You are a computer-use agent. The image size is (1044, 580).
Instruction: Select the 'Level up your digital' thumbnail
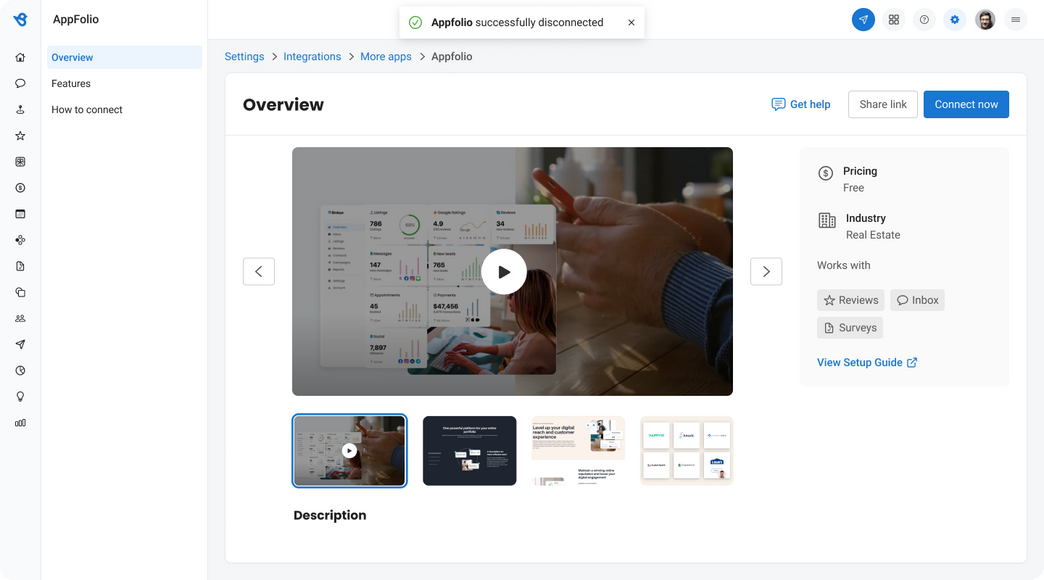point(578,451)
